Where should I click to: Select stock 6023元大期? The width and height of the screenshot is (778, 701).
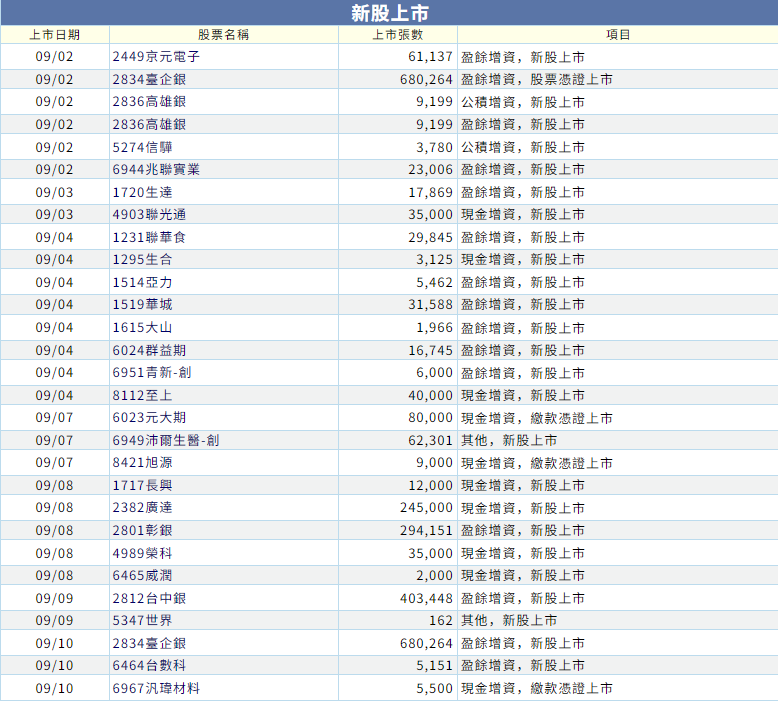coord(149,418)
